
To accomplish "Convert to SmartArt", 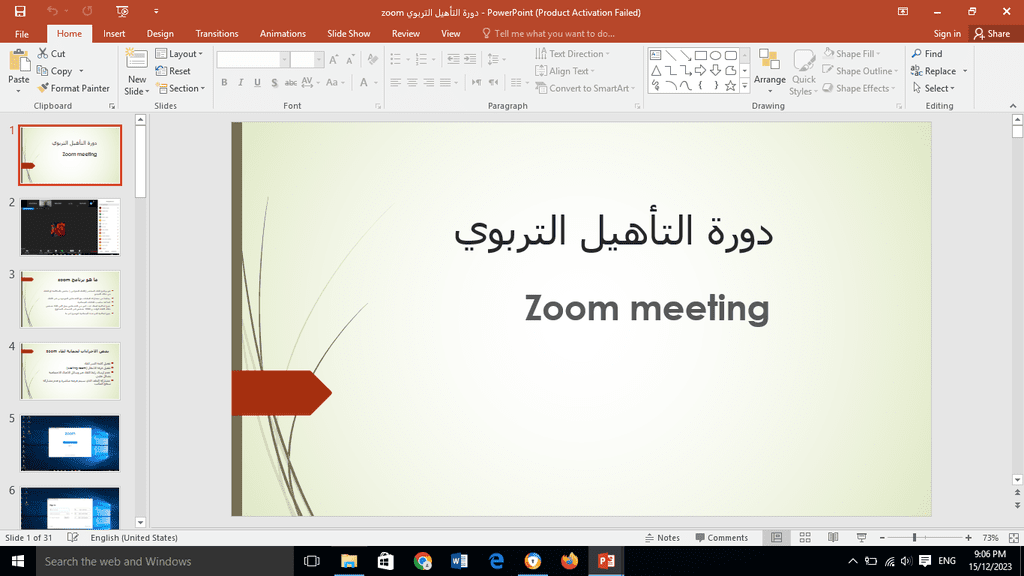I will tap(584, 88).
